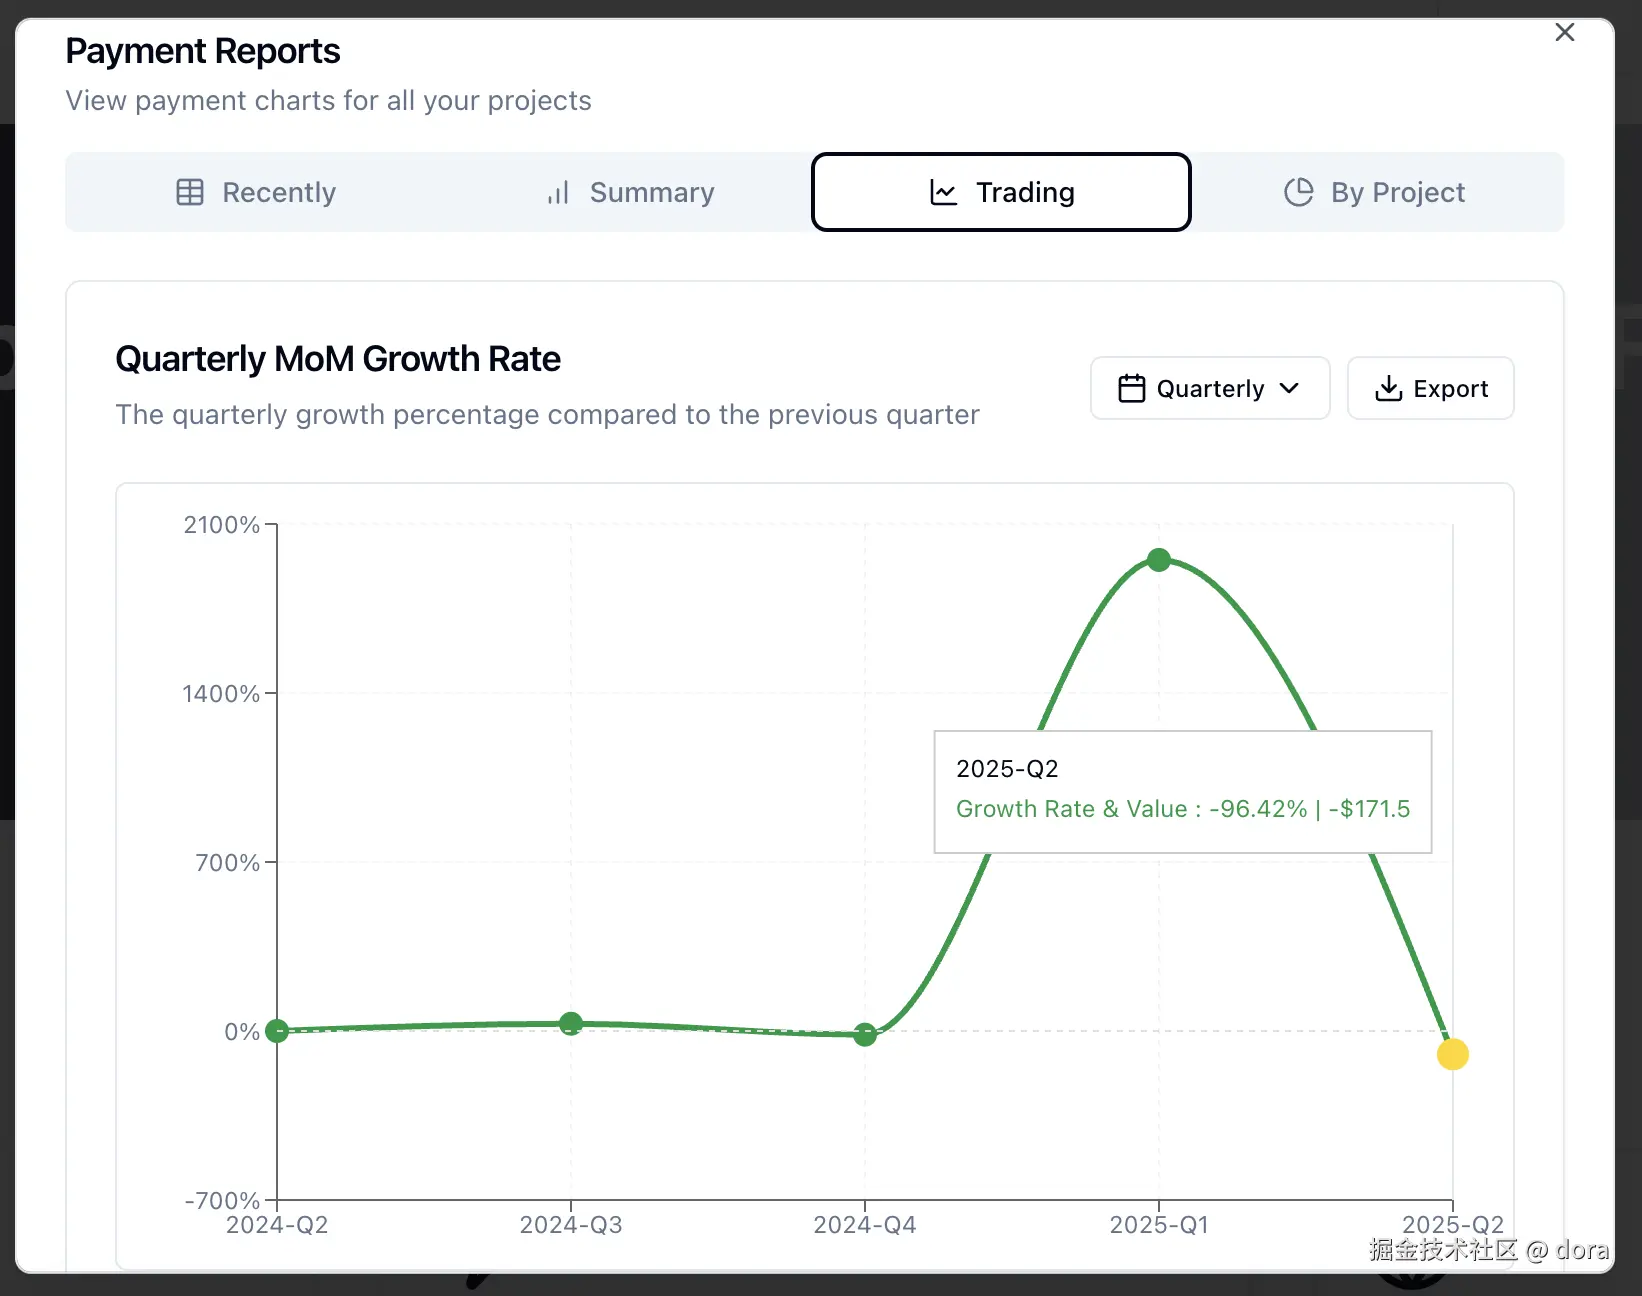Select the By Project tab
This screenshot has height=1296, width=1642.
point(1375,192)
